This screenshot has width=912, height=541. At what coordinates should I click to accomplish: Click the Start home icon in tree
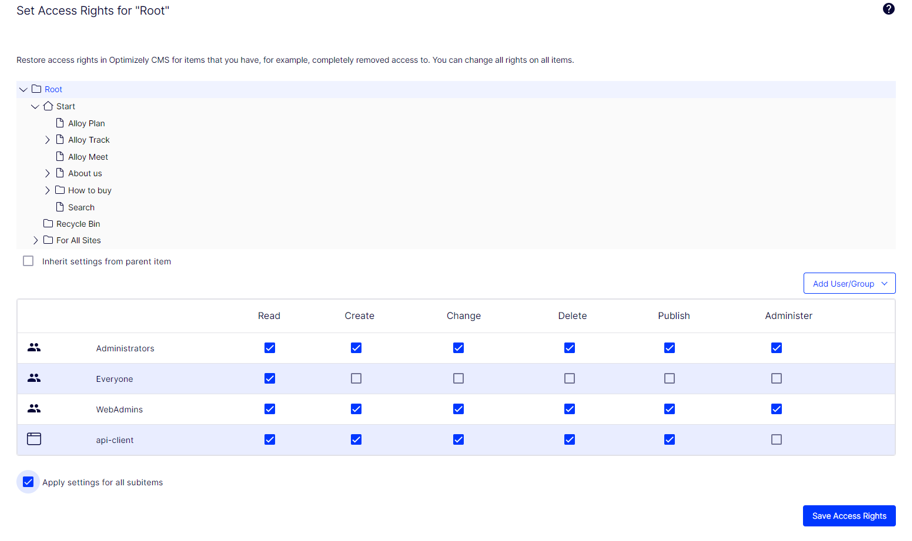pyautogui.click(x=47, y=106)
